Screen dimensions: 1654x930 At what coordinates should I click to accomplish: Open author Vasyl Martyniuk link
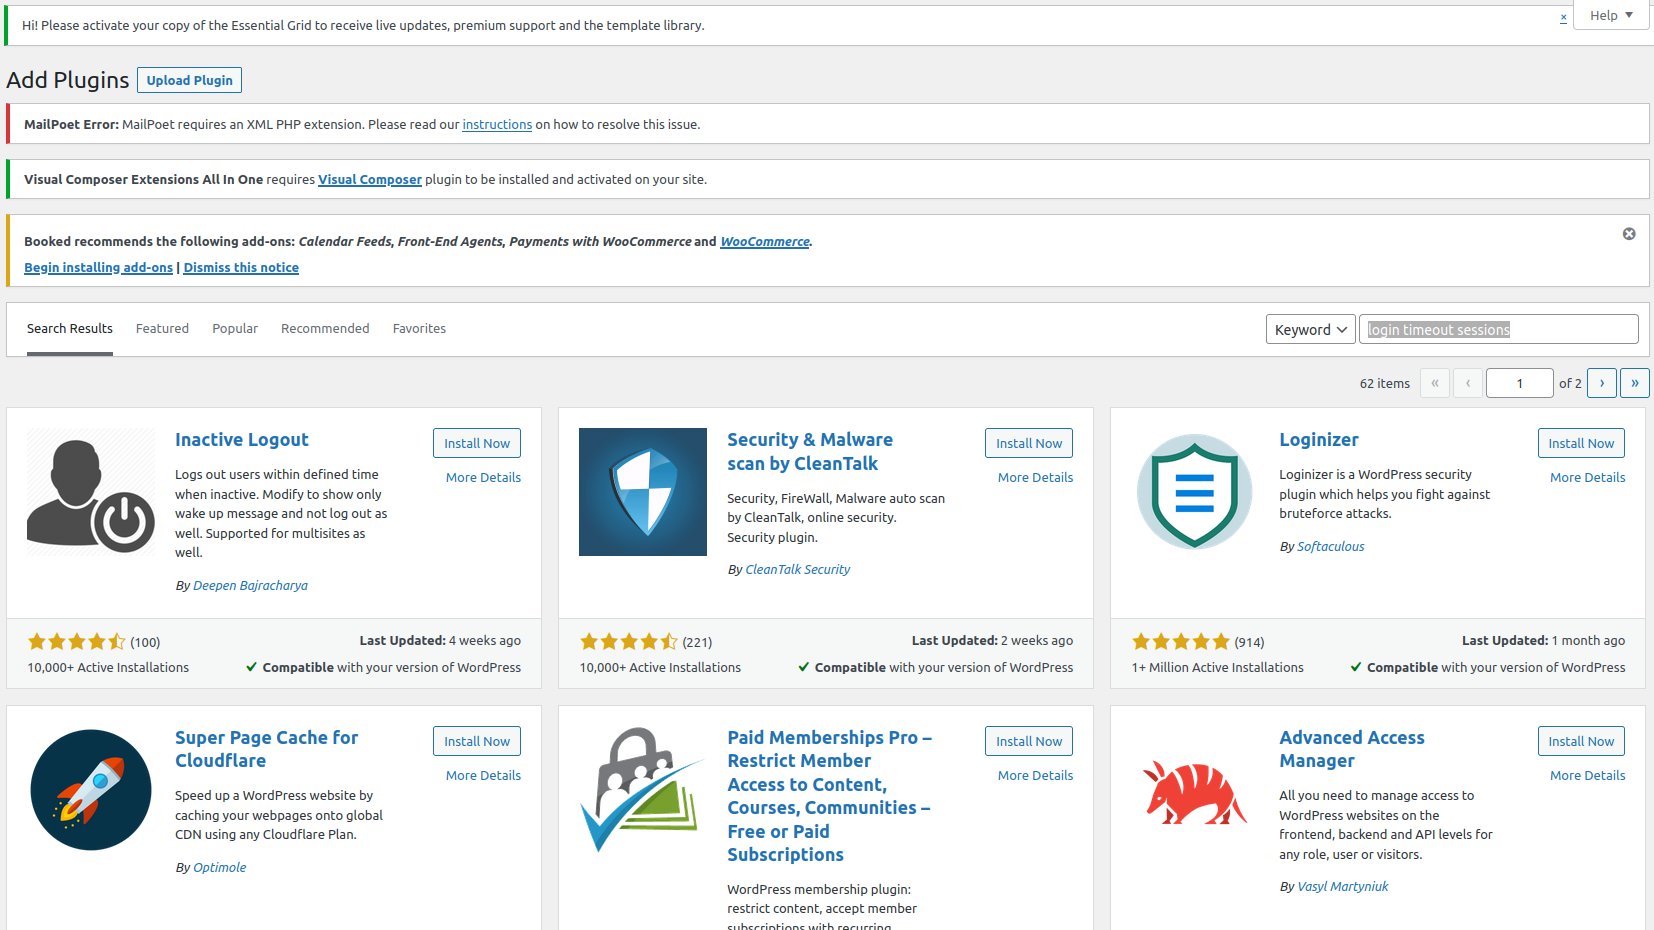click(1342, 887)
